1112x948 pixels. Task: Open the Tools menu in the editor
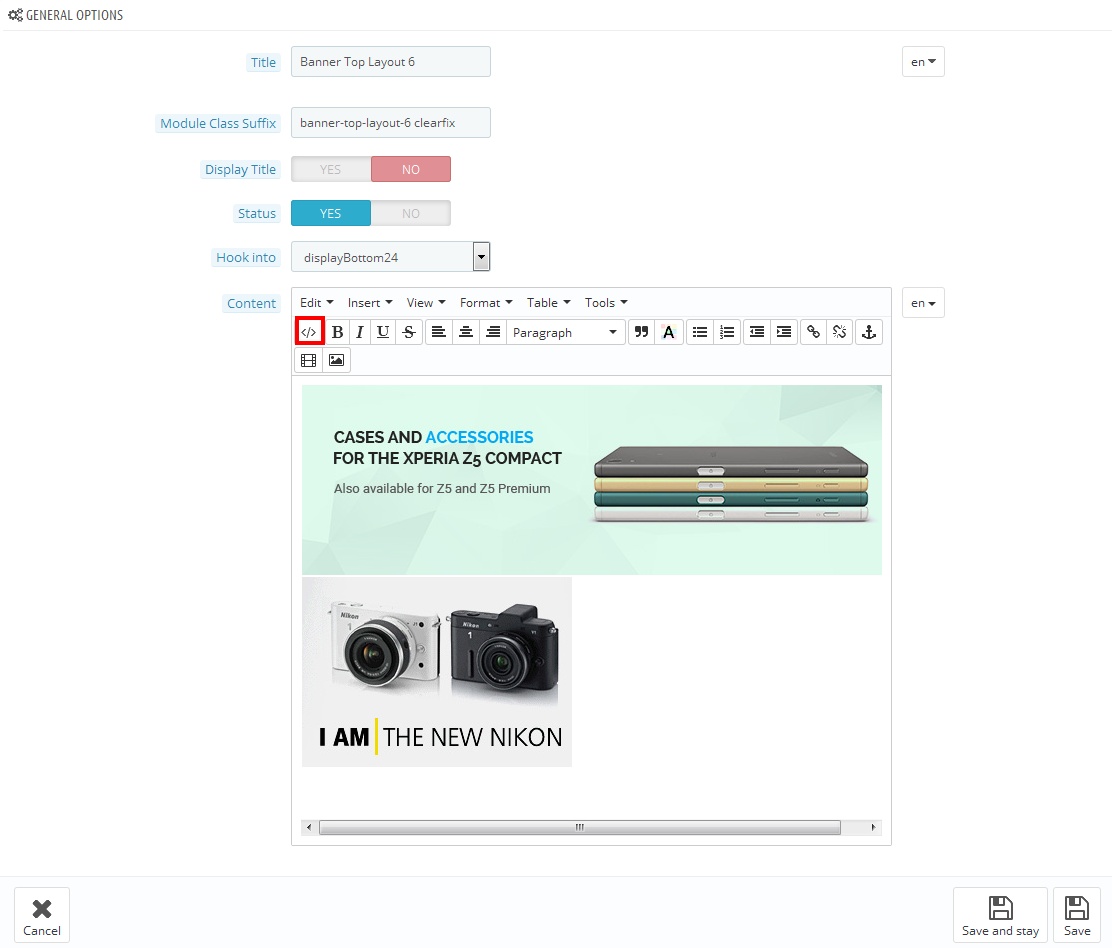pos(606,303)
